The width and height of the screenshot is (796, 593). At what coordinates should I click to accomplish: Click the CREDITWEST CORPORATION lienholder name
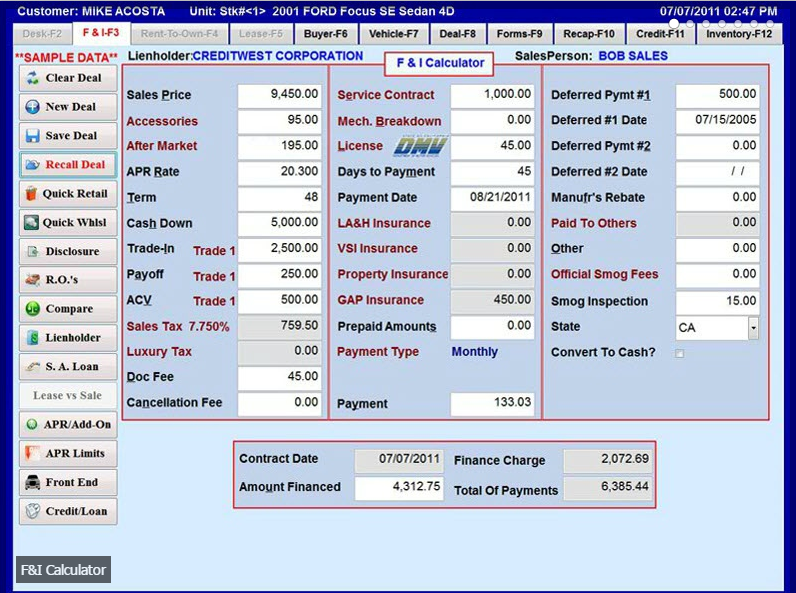278,56
